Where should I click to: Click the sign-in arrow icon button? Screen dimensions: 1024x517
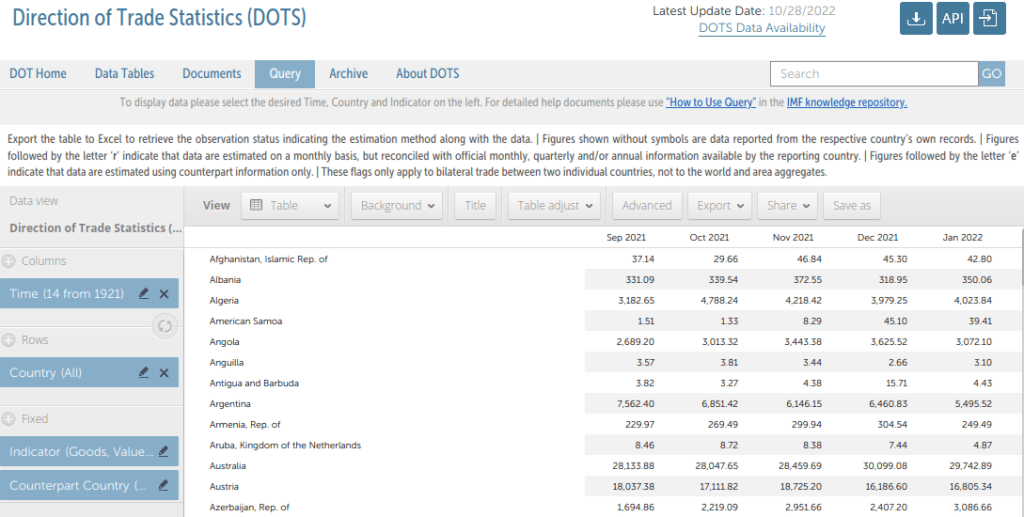[989, 19]
